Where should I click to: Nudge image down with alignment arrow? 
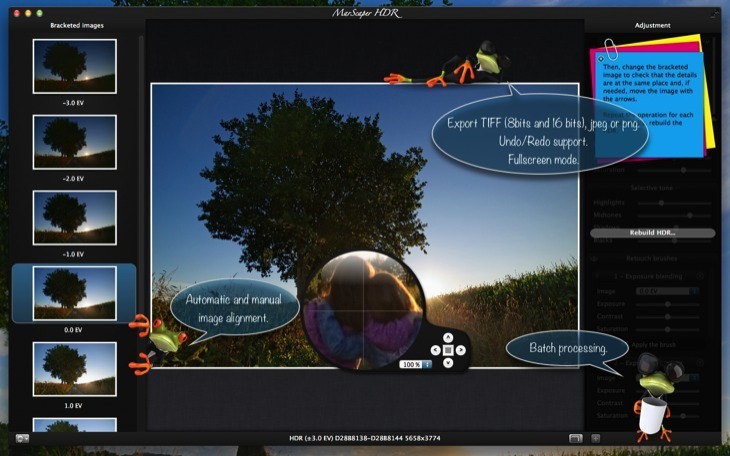point(448,362)
